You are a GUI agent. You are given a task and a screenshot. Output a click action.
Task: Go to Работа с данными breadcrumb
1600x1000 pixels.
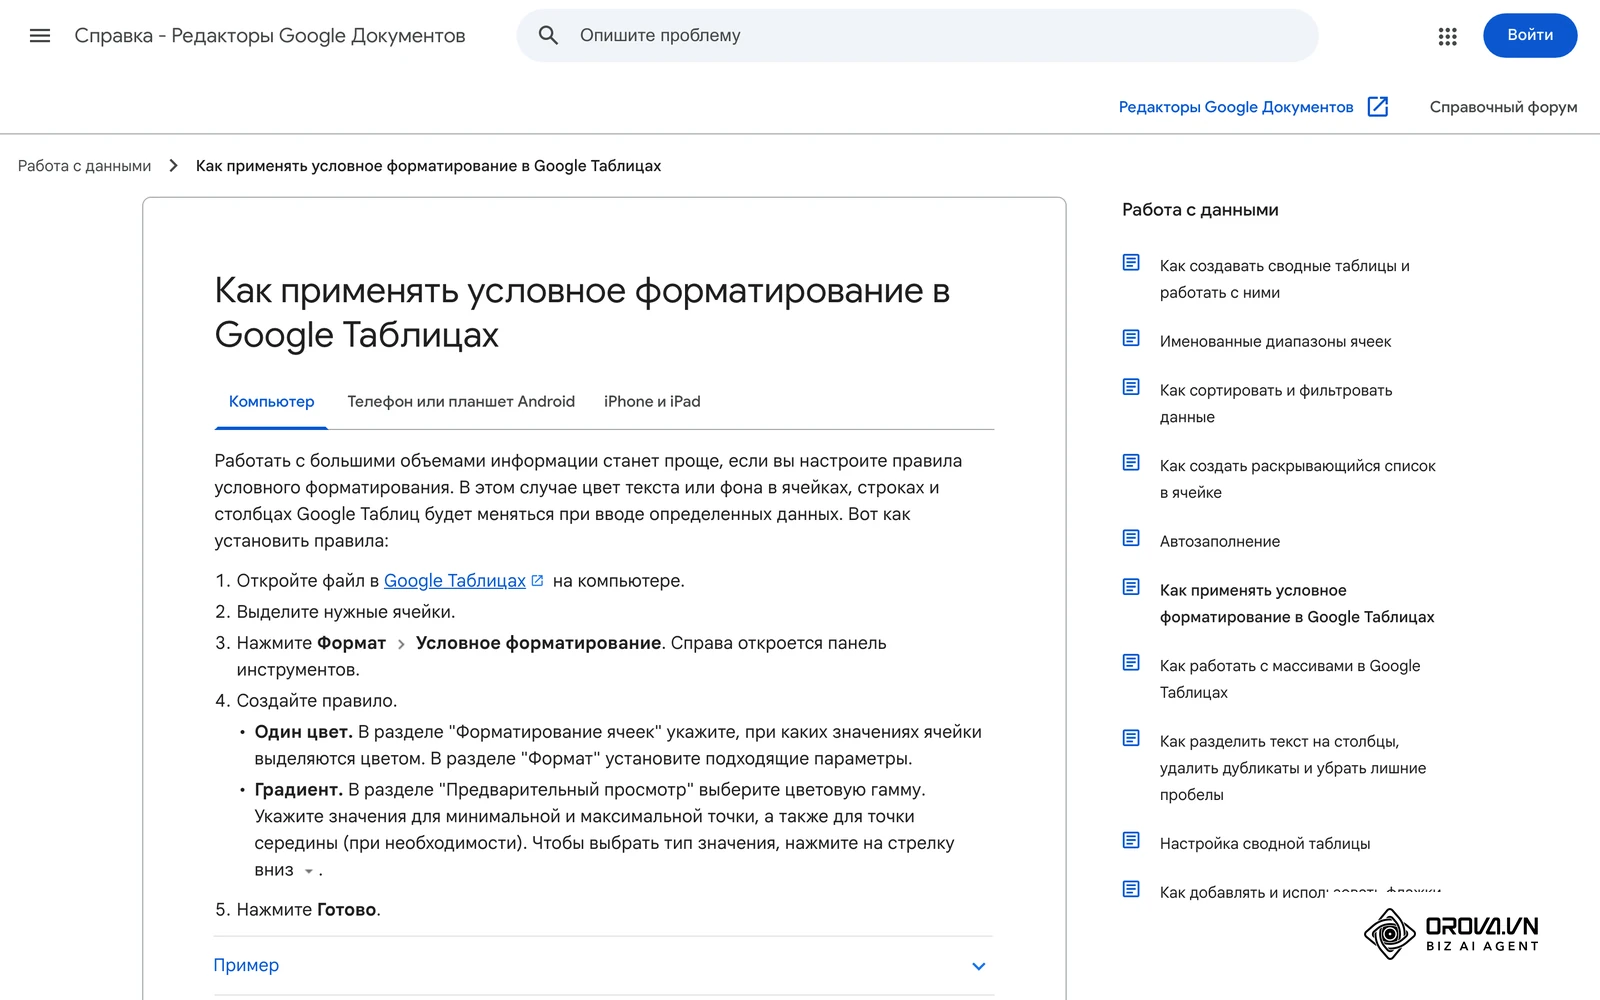click(x=85, y=166)
